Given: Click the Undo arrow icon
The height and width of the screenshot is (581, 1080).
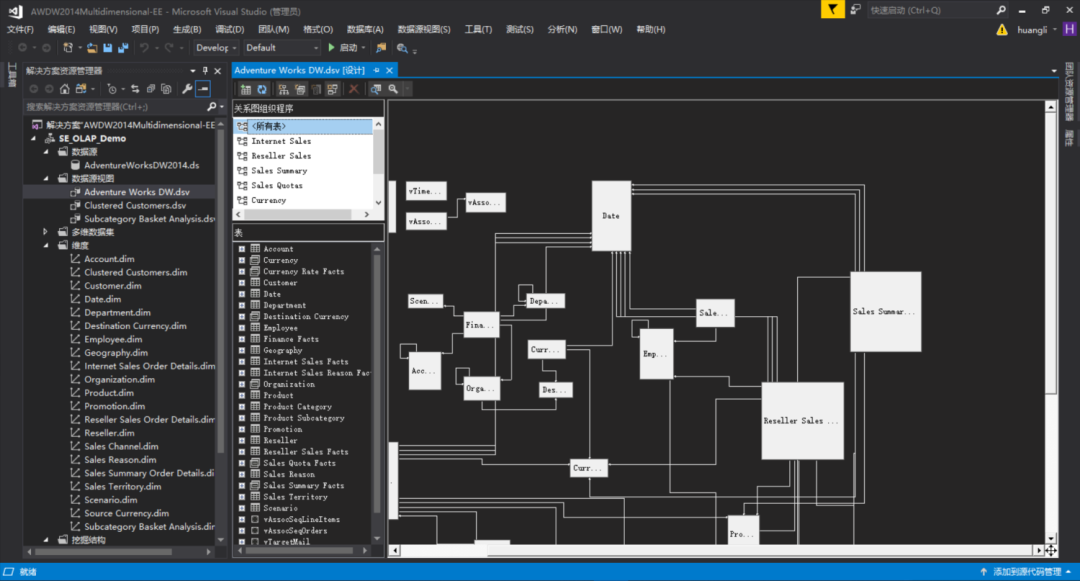Looking at the screenshot, I should (144, 47).
